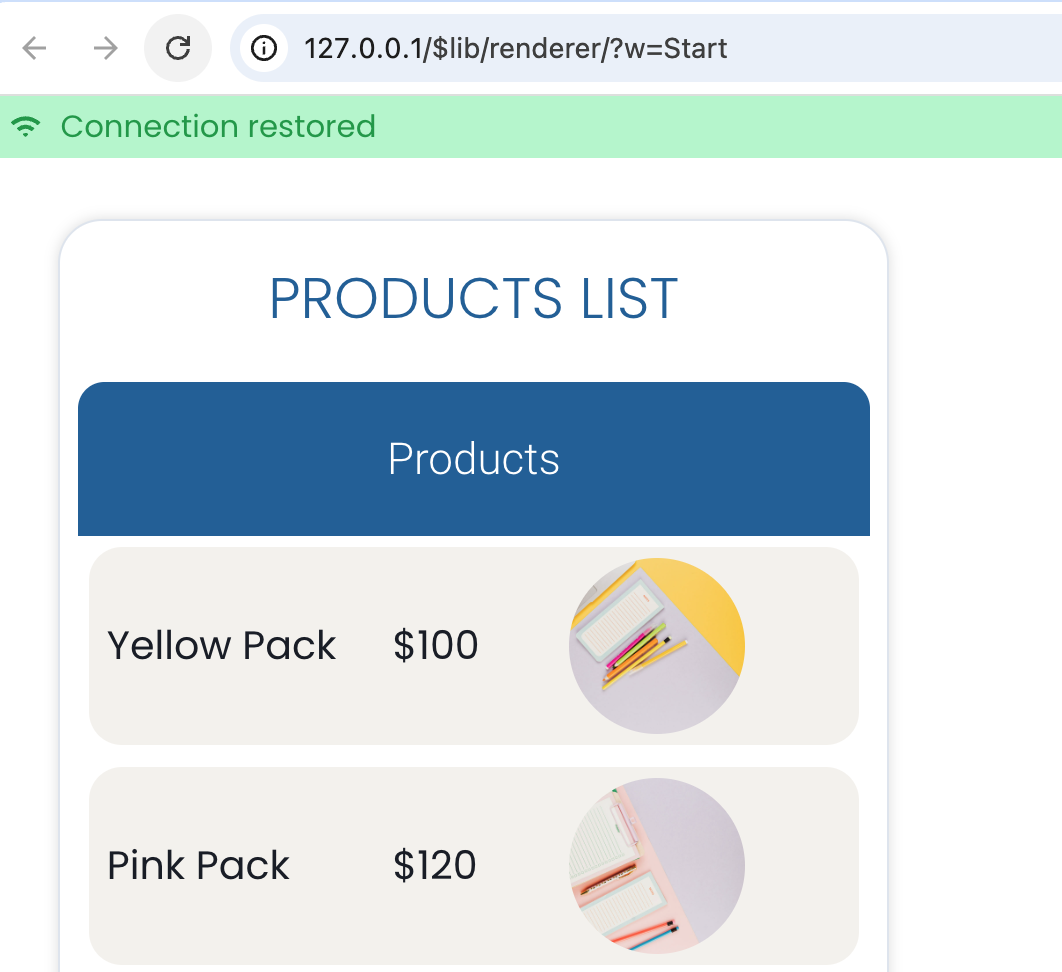Click white space left of PRODUCTS LIST title

(160, 298)
